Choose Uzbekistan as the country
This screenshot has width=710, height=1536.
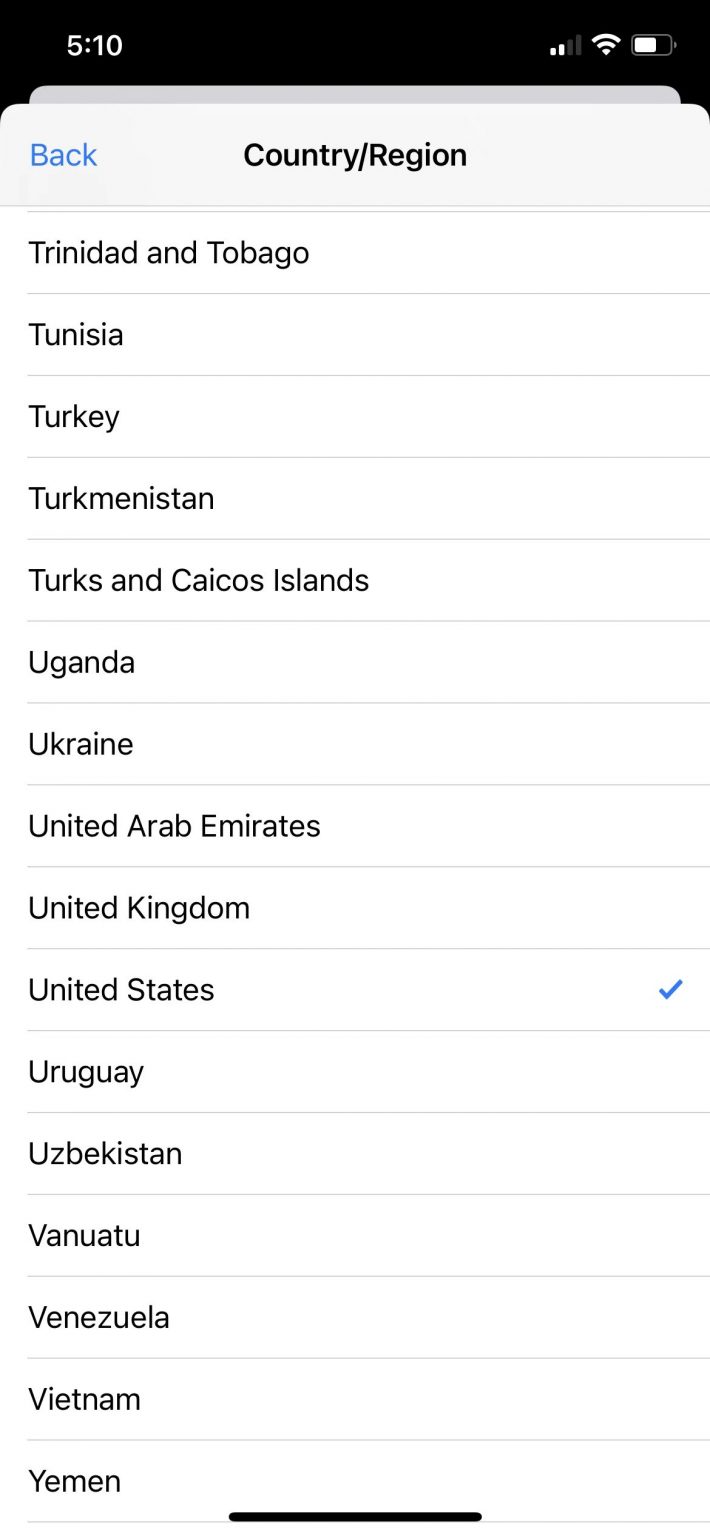[x=104, y=1153]
